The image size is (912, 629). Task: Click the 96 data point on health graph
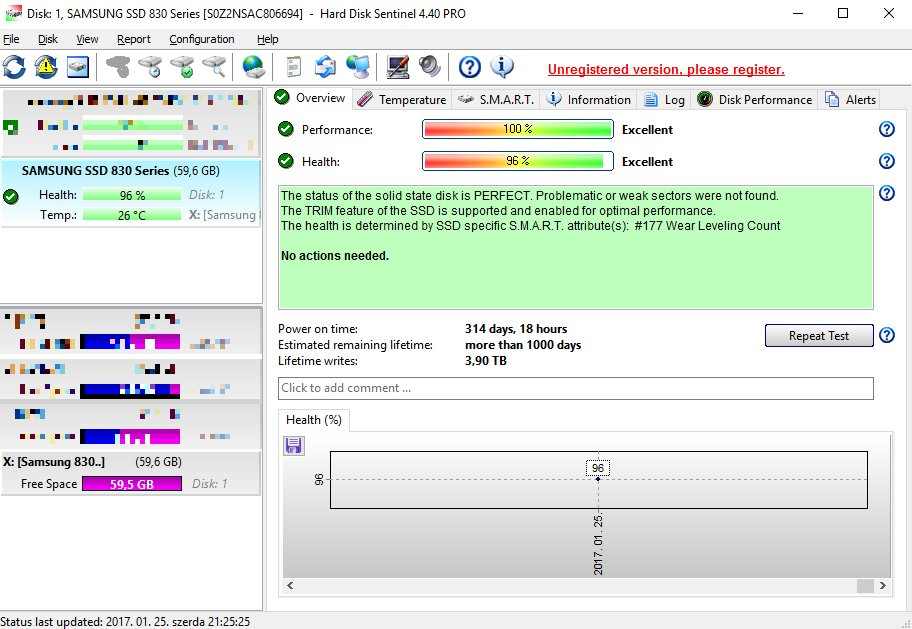click(597, 479)
